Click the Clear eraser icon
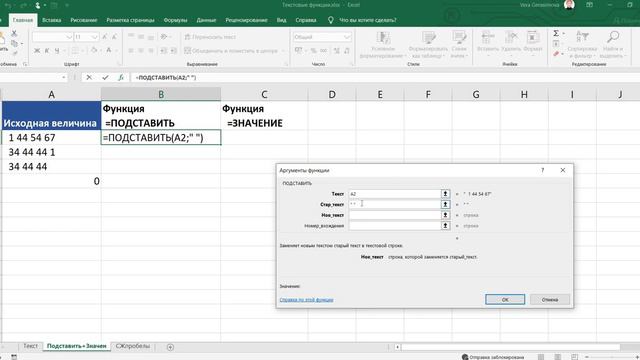 coord(556,53)
